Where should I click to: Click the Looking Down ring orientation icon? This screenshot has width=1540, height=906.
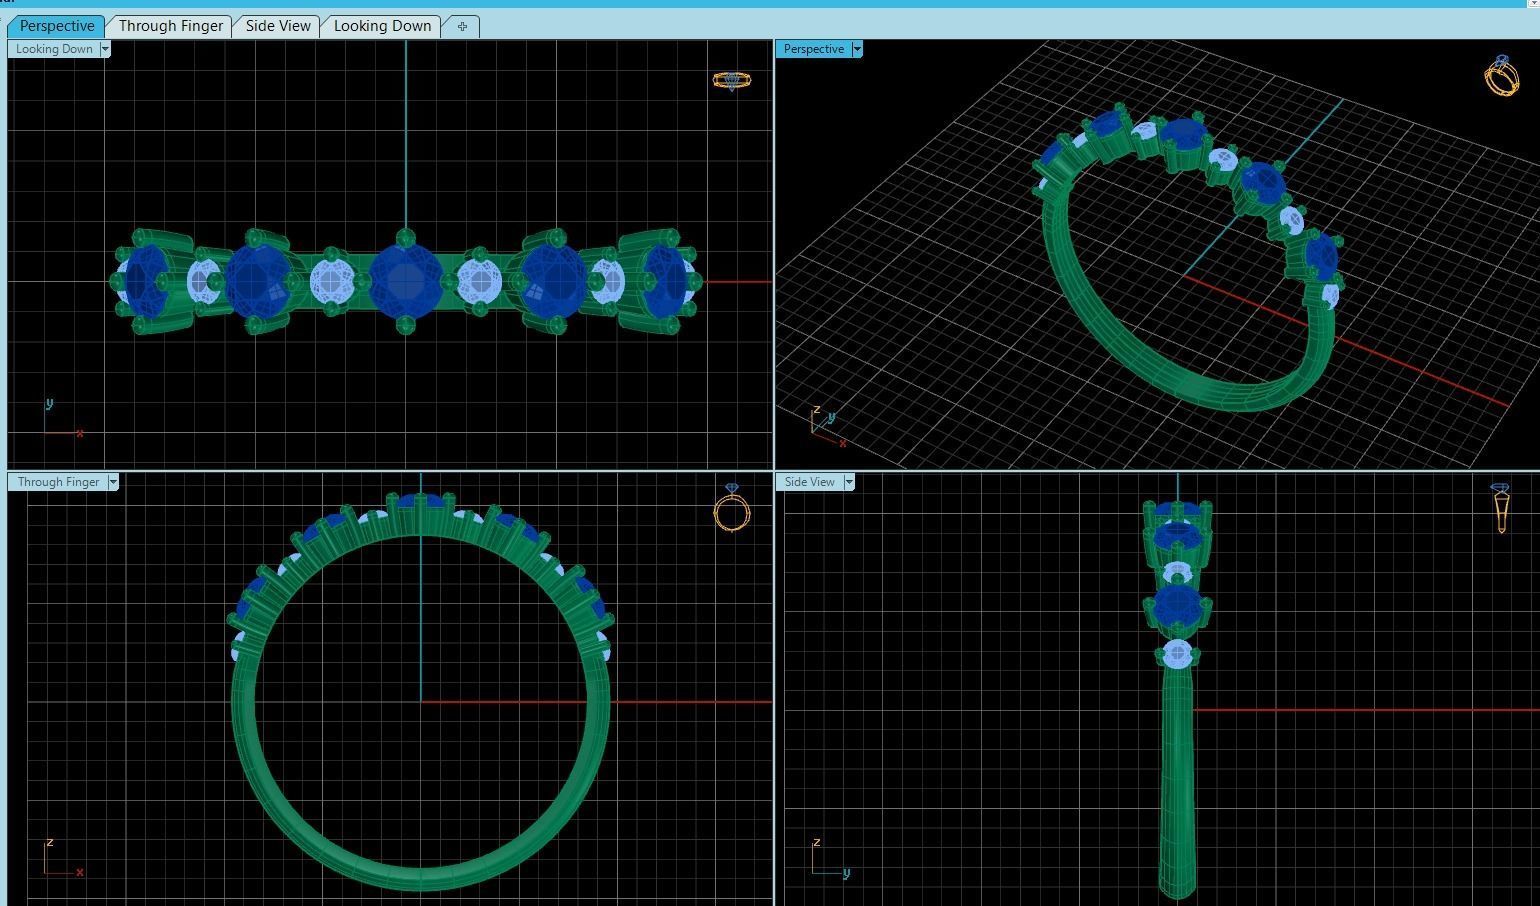coord(732,80)
